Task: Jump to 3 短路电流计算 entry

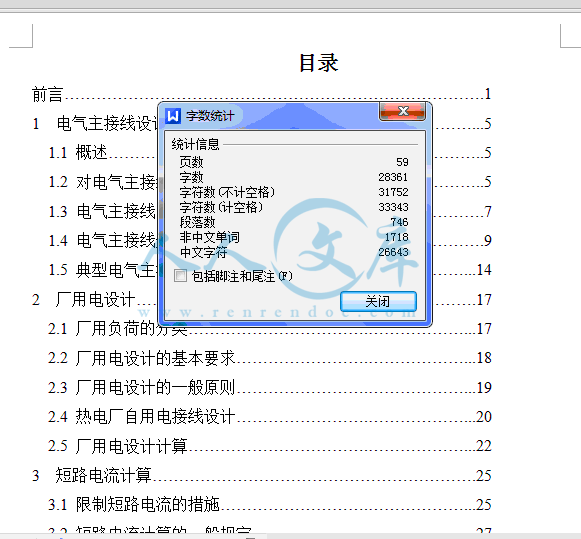Action: coord(262,475)
